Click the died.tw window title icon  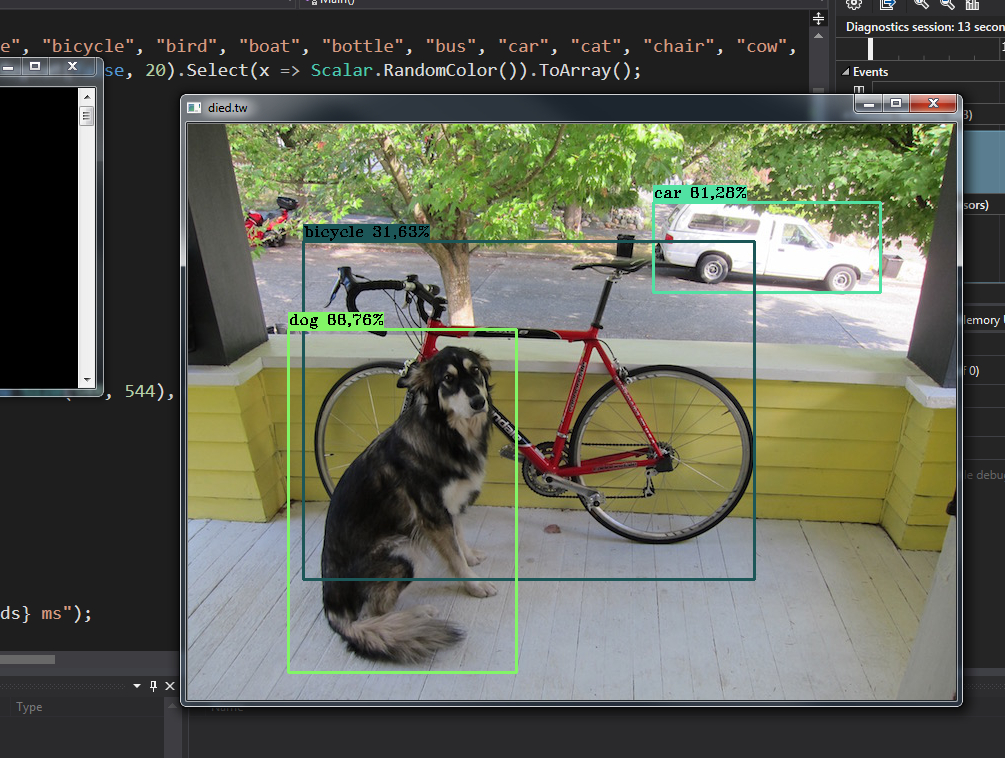pos(194,108)
